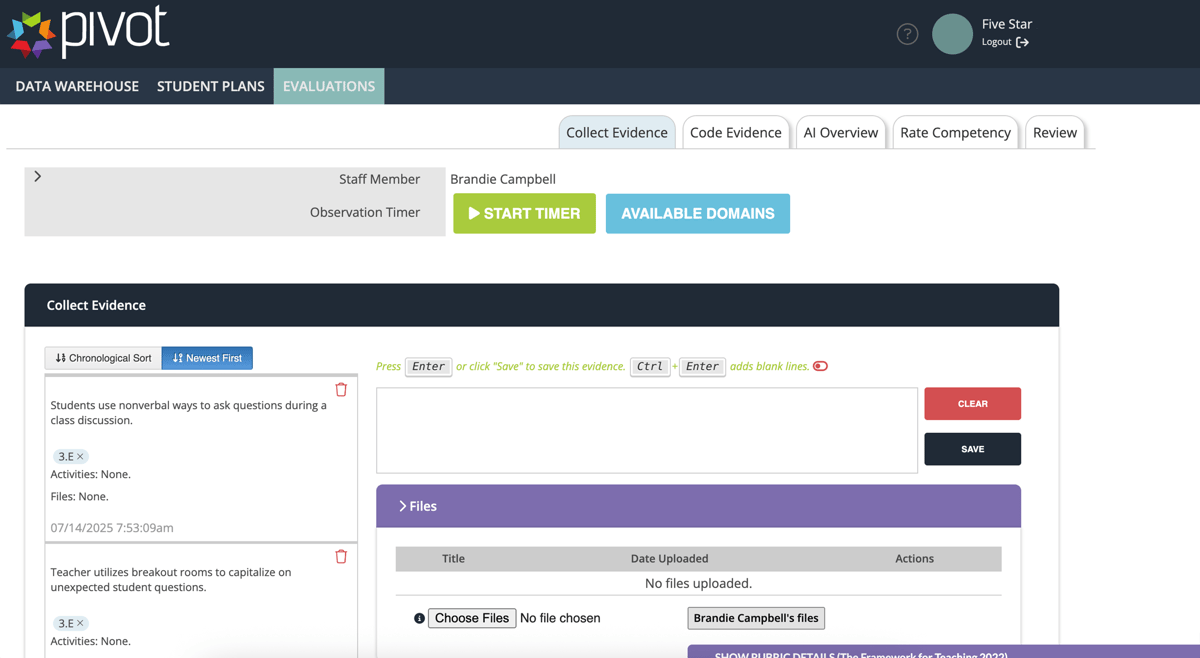Toggle the adds blank lines switch
The image size is (1200, 658).
pyautogui.click(x=819, y=366)
